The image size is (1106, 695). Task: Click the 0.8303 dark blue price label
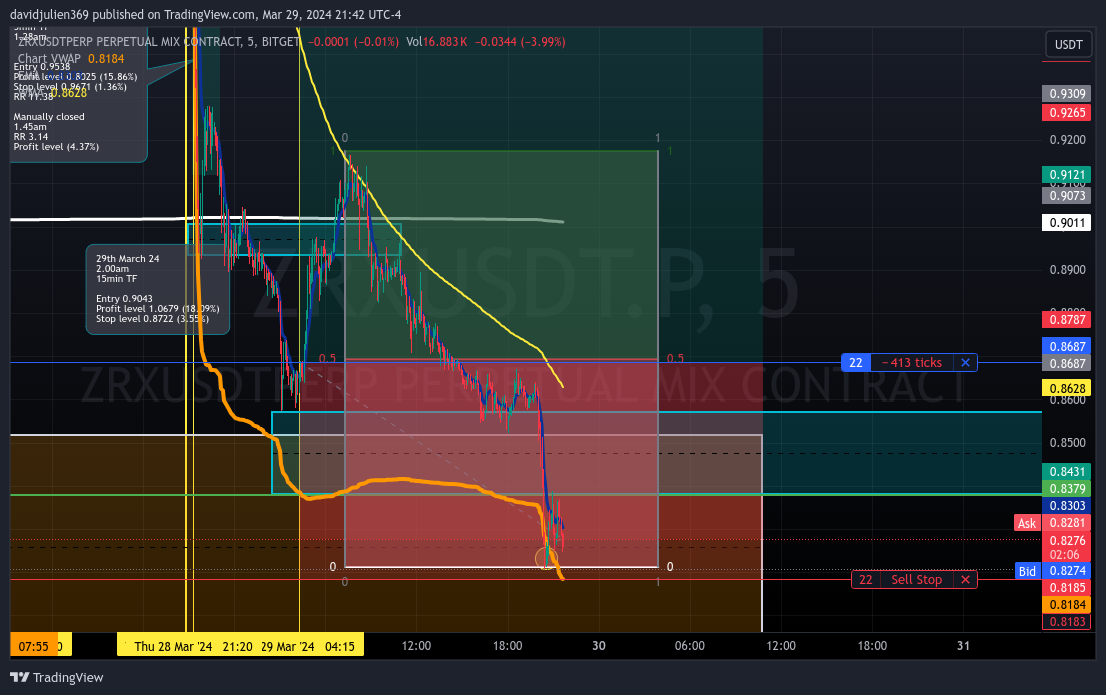[x=1066, y=505]
